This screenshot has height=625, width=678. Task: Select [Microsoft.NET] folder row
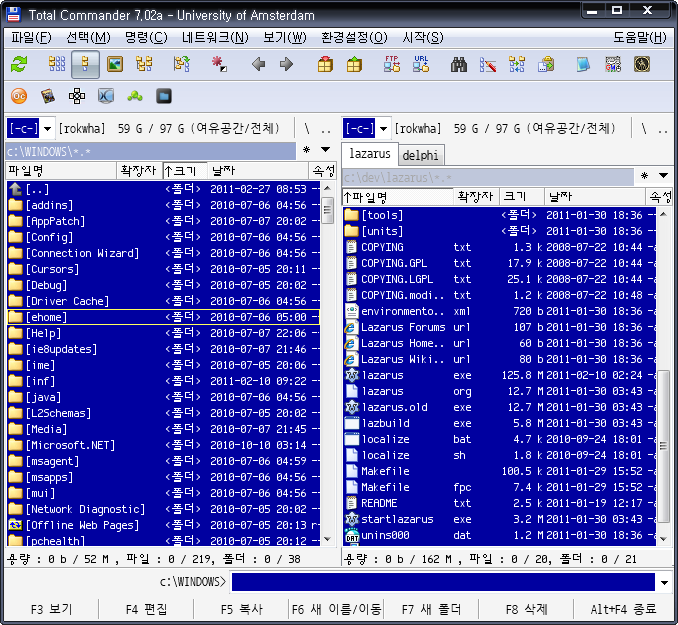(163, 445)
